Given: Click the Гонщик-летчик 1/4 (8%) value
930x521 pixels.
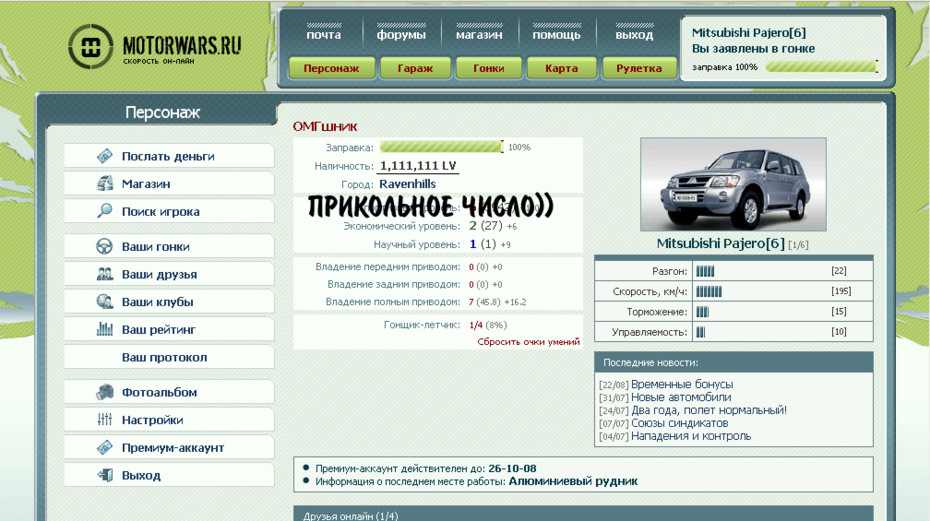Looking at the screenshot, I should click(x=488, y=325).
